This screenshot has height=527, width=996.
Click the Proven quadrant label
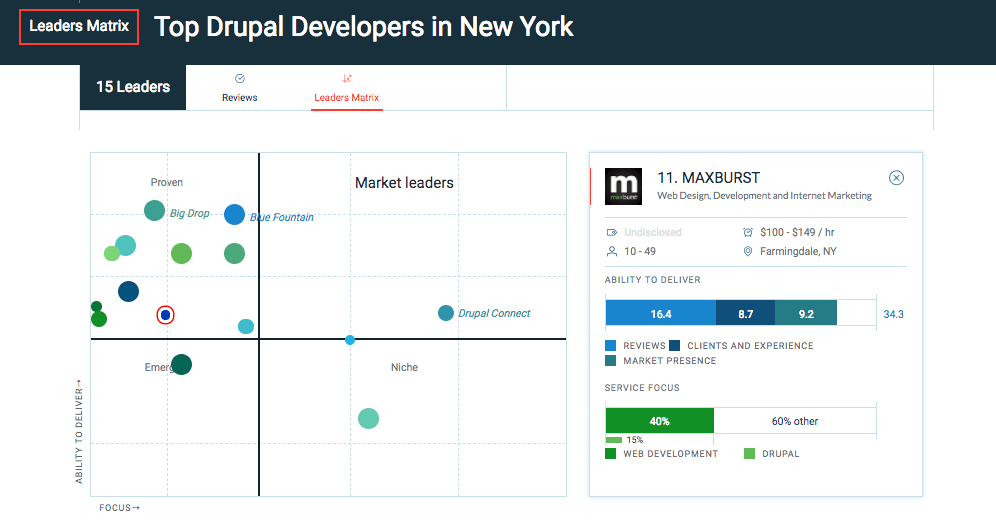pyautogui.click(x=166, y=182)
